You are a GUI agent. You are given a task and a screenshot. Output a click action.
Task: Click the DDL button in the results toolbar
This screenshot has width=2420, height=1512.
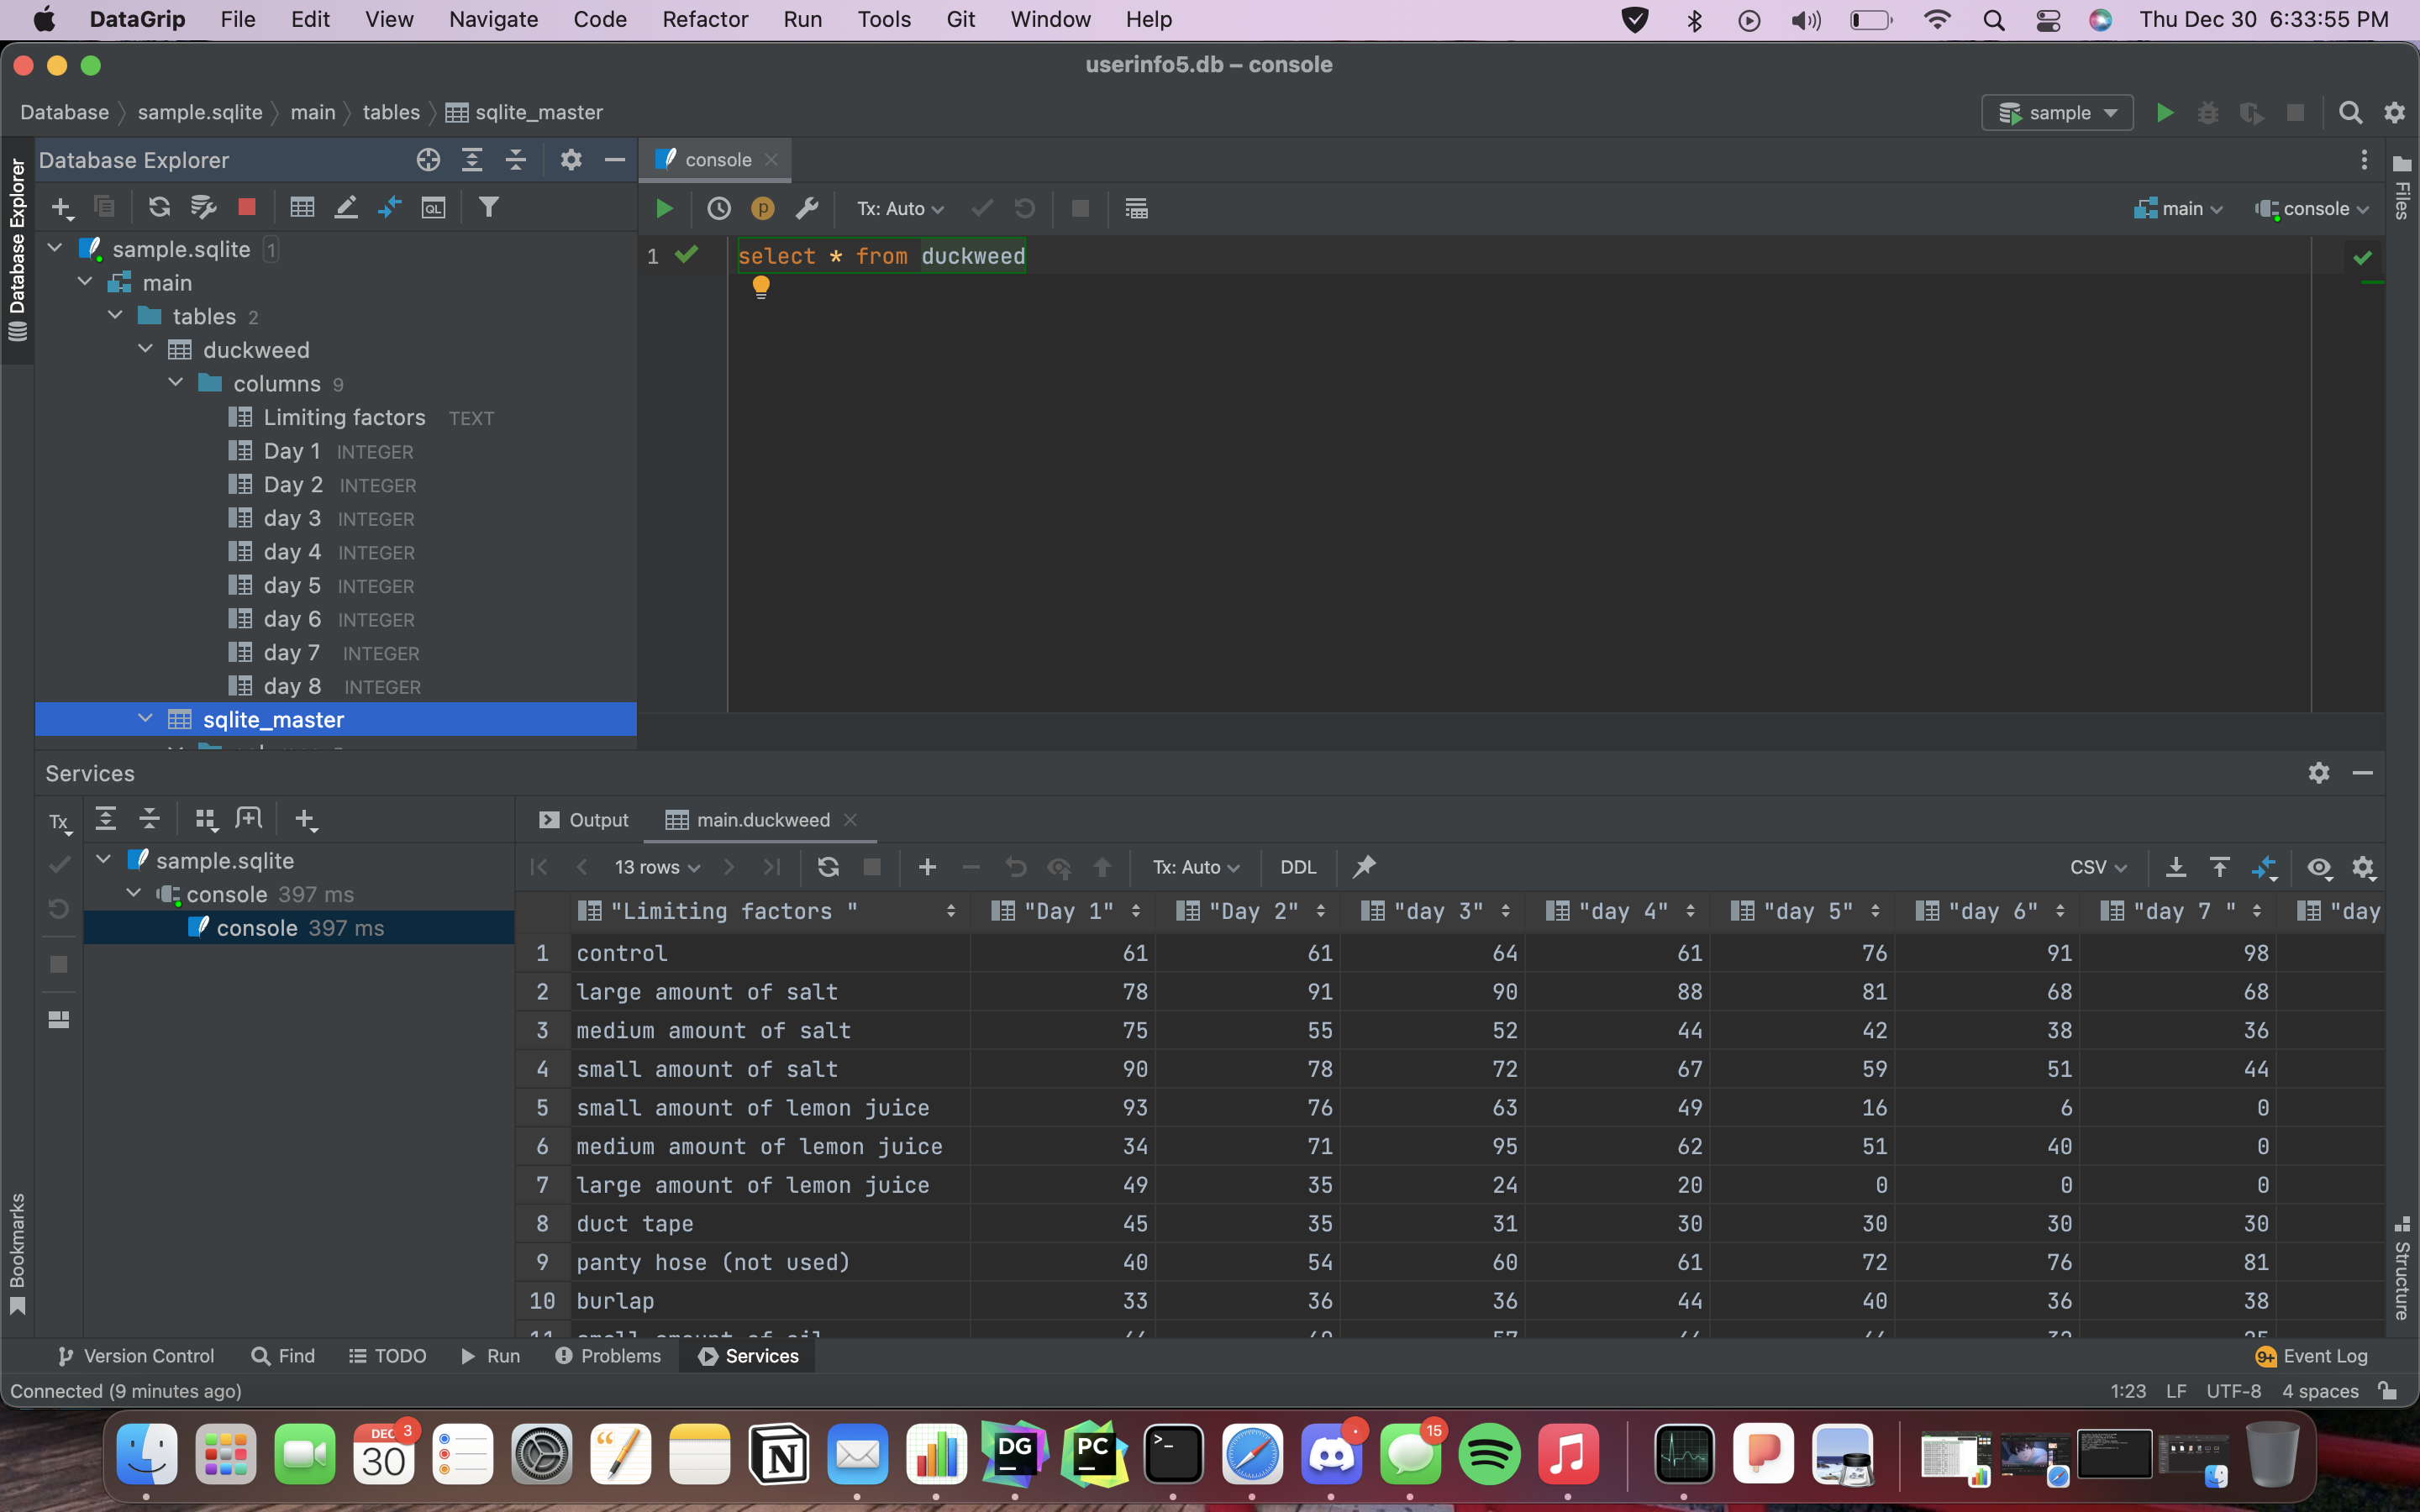coord(1297,867)
